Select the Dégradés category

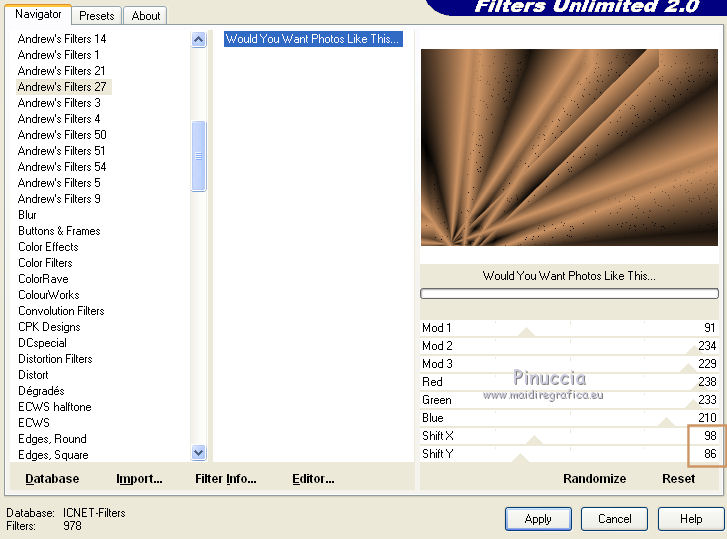[41, 391]
